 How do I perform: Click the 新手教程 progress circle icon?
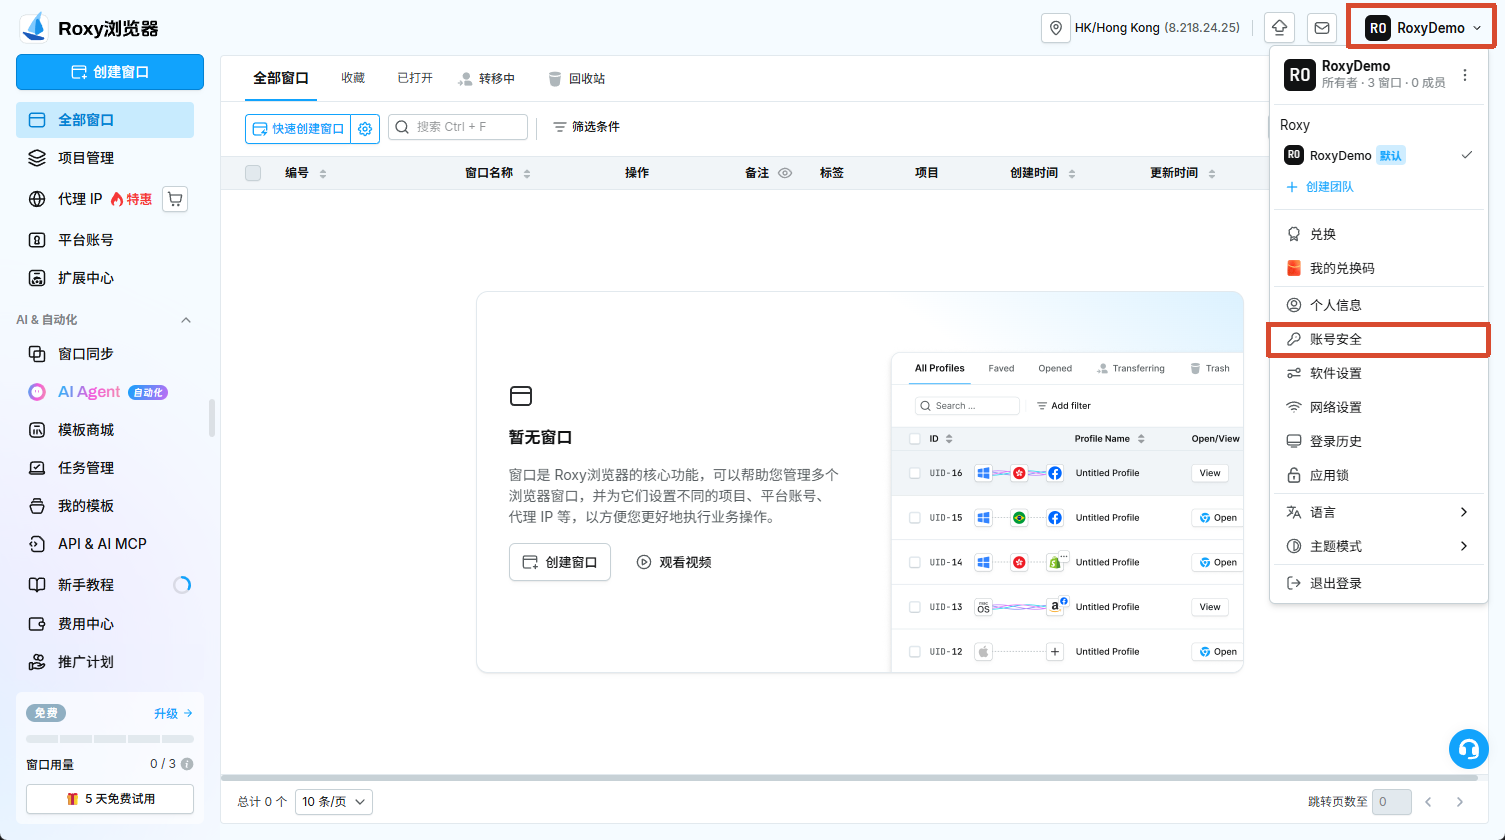pos(182,585)
